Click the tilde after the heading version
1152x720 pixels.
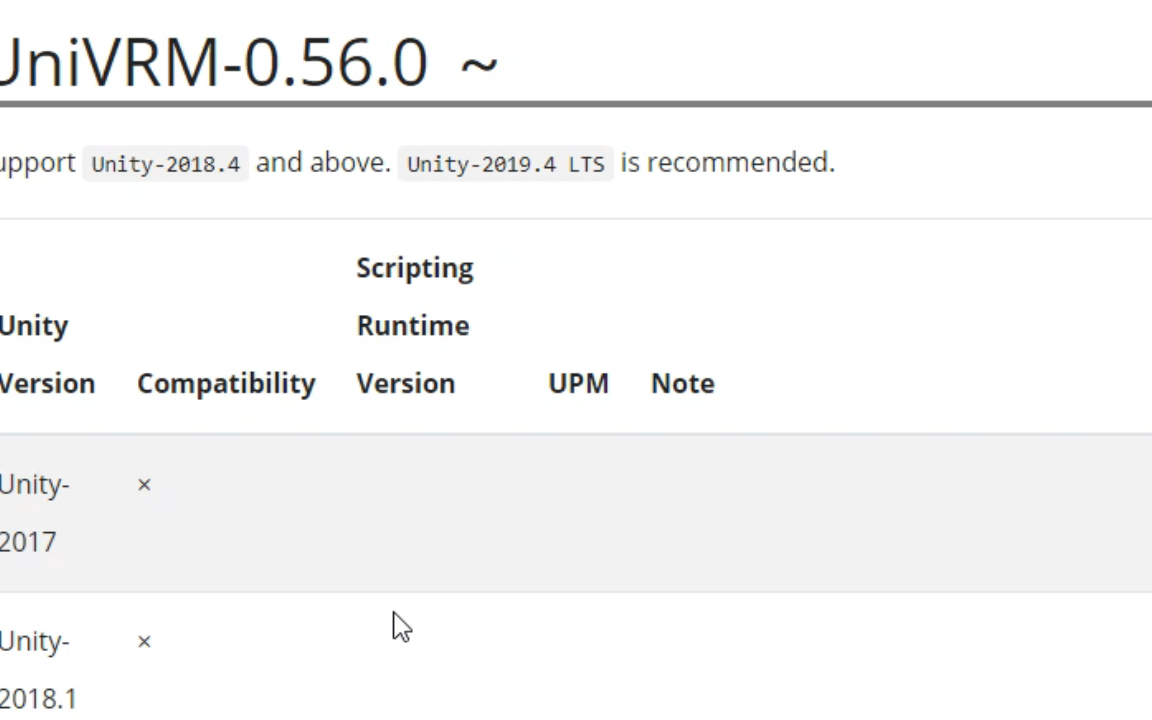coord(479,66)
